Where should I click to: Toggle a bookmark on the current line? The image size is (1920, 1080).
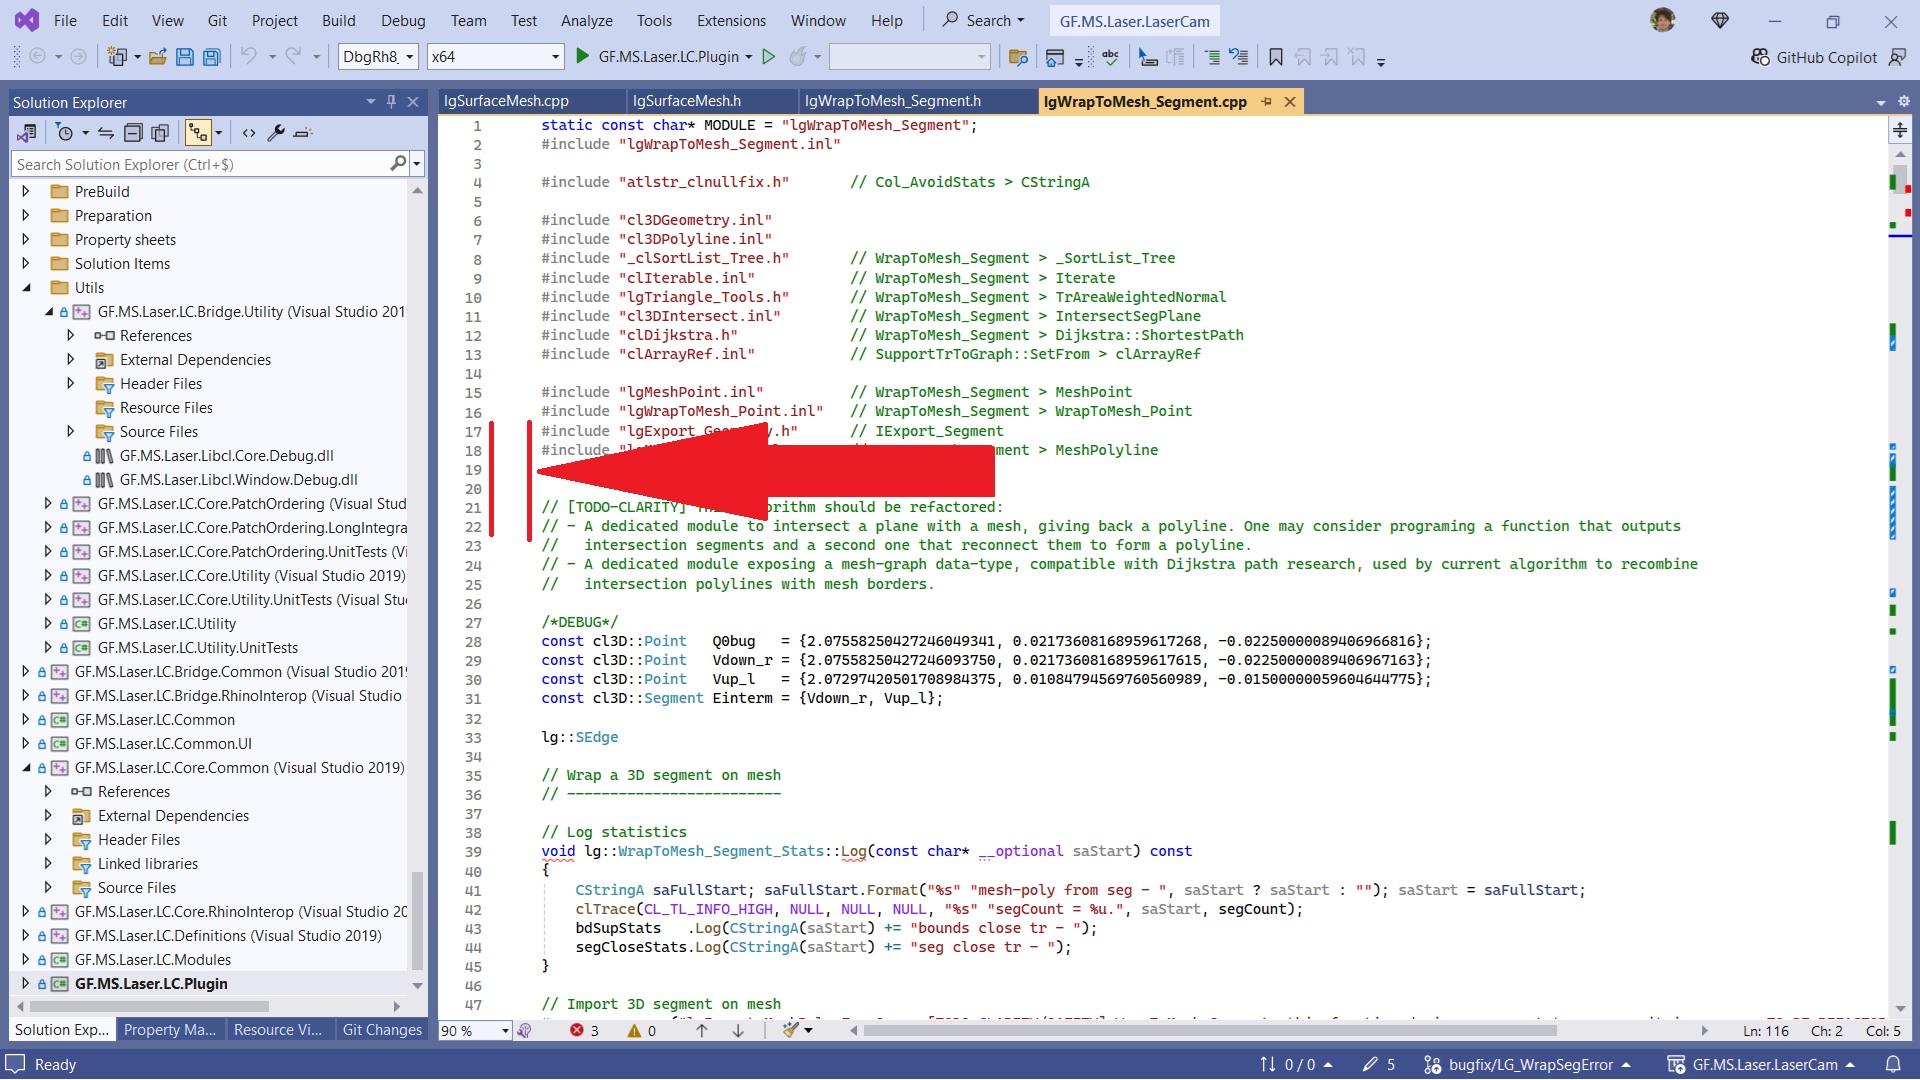pos(1275,57)
